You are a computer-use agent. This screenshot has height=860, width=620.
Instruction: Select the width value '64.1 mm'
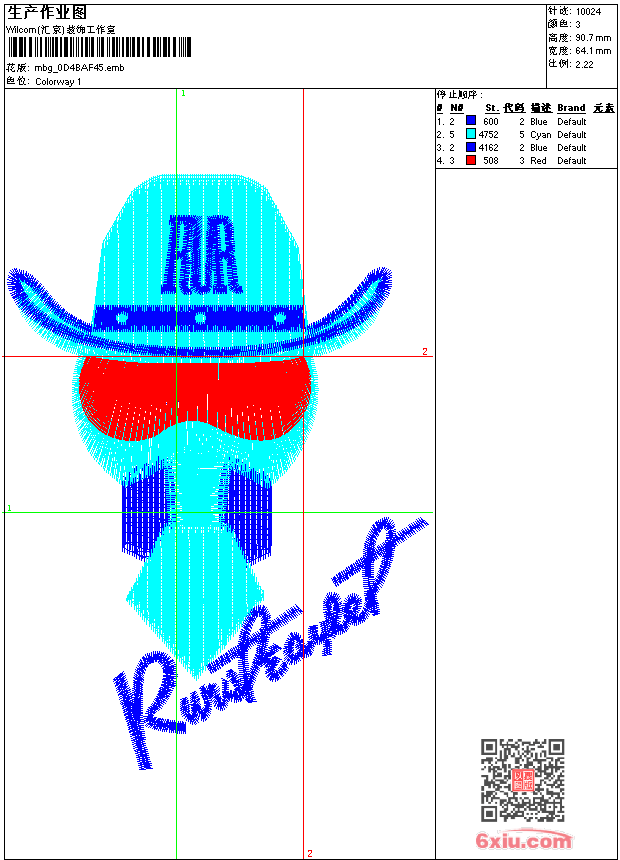pyautogui.click(x=593, y=51)
